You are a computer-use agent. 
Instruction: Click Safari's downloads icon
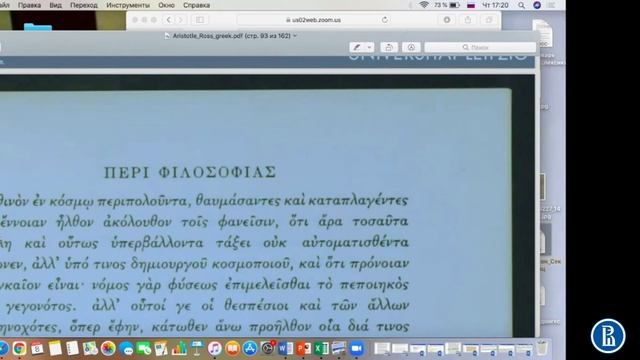tap(447, 20)
